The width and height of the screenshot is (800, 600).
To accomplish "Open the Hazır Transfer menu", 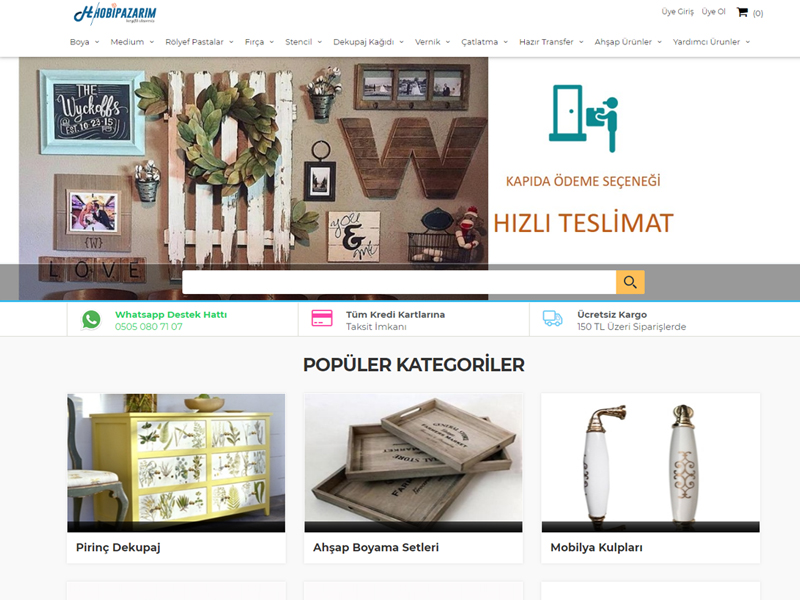I will tap(552, 42).
